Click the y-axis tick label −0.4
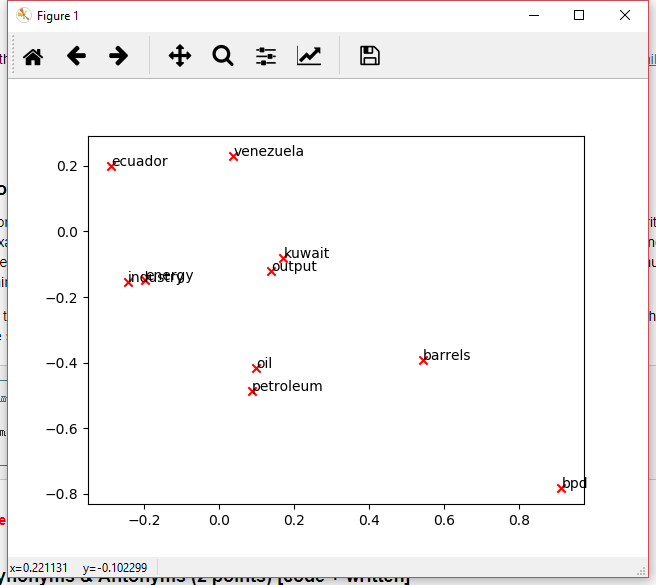The width and height of the screenshot is (656, 585). pyautogui.click(x=62, y=363)
